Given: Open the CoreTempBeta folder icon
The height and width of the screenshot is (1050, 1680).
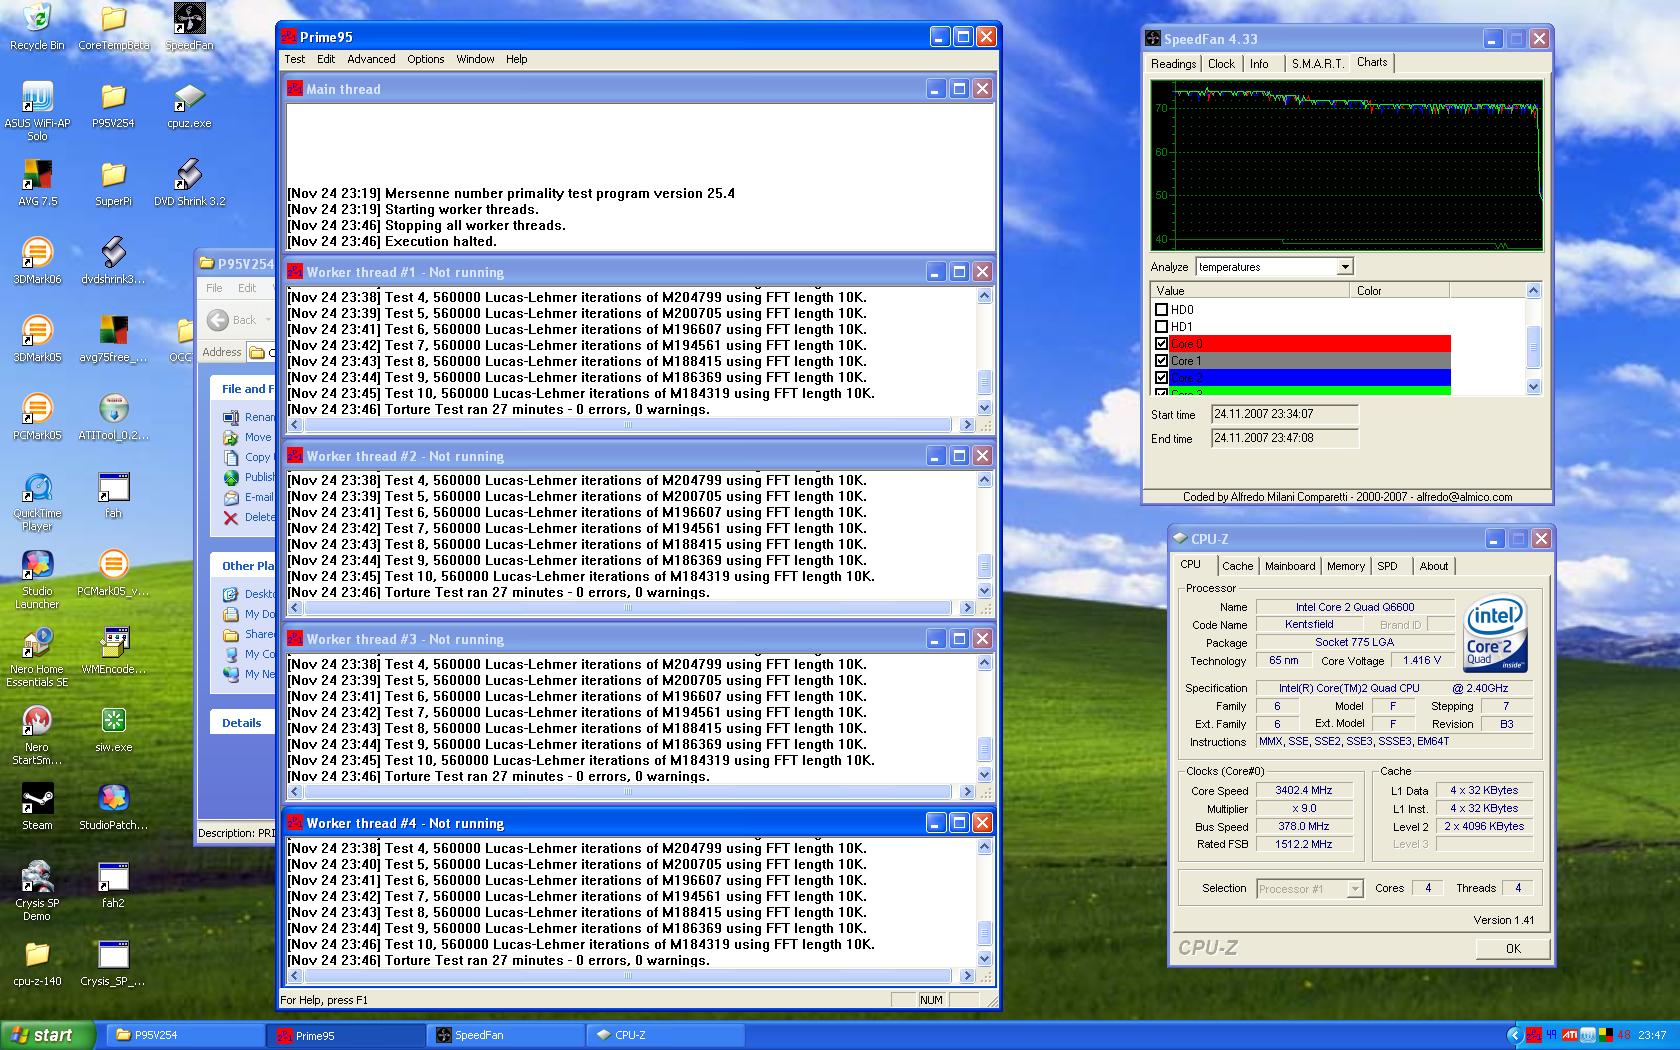Looking at the screenshot, I should click(x=113, y=27).
